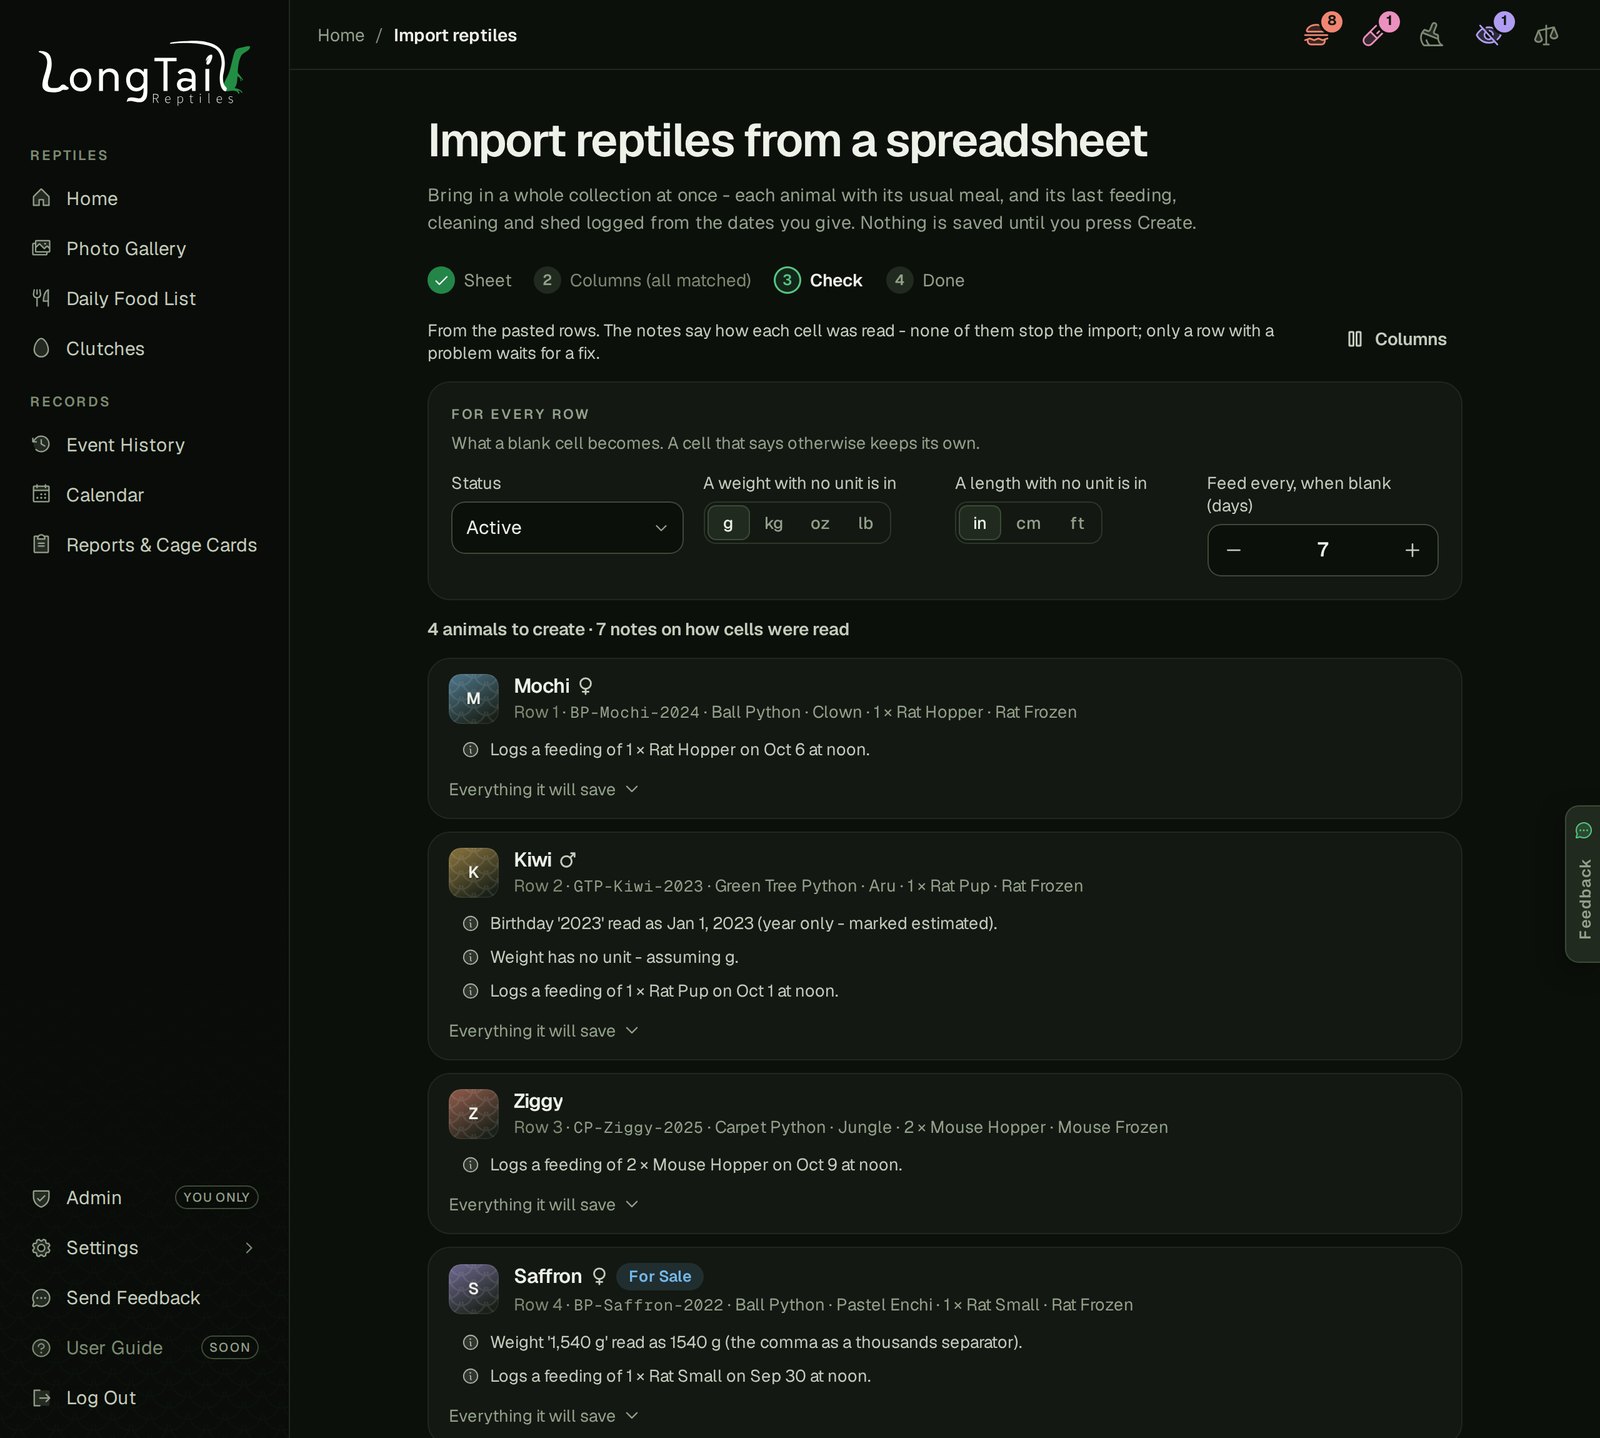Open the syringe notifications icon
Viewport: 1600px width, 1438px height.
point(1374,35)
